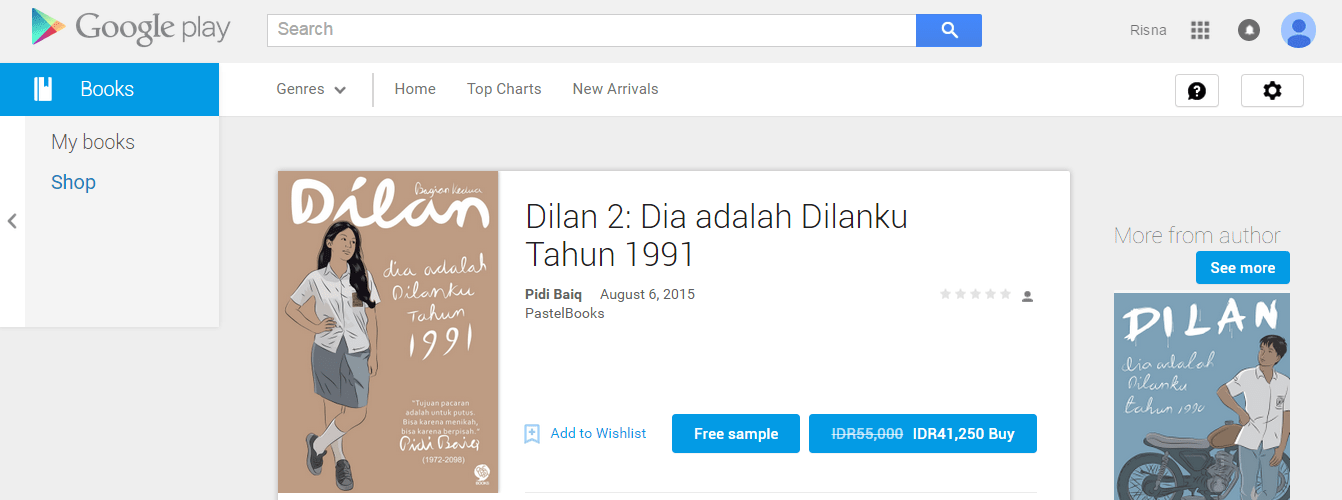Viewport: 1342px width, 500px height.
Task: Click the star rating for the book
Action: [x=975, y=295]
